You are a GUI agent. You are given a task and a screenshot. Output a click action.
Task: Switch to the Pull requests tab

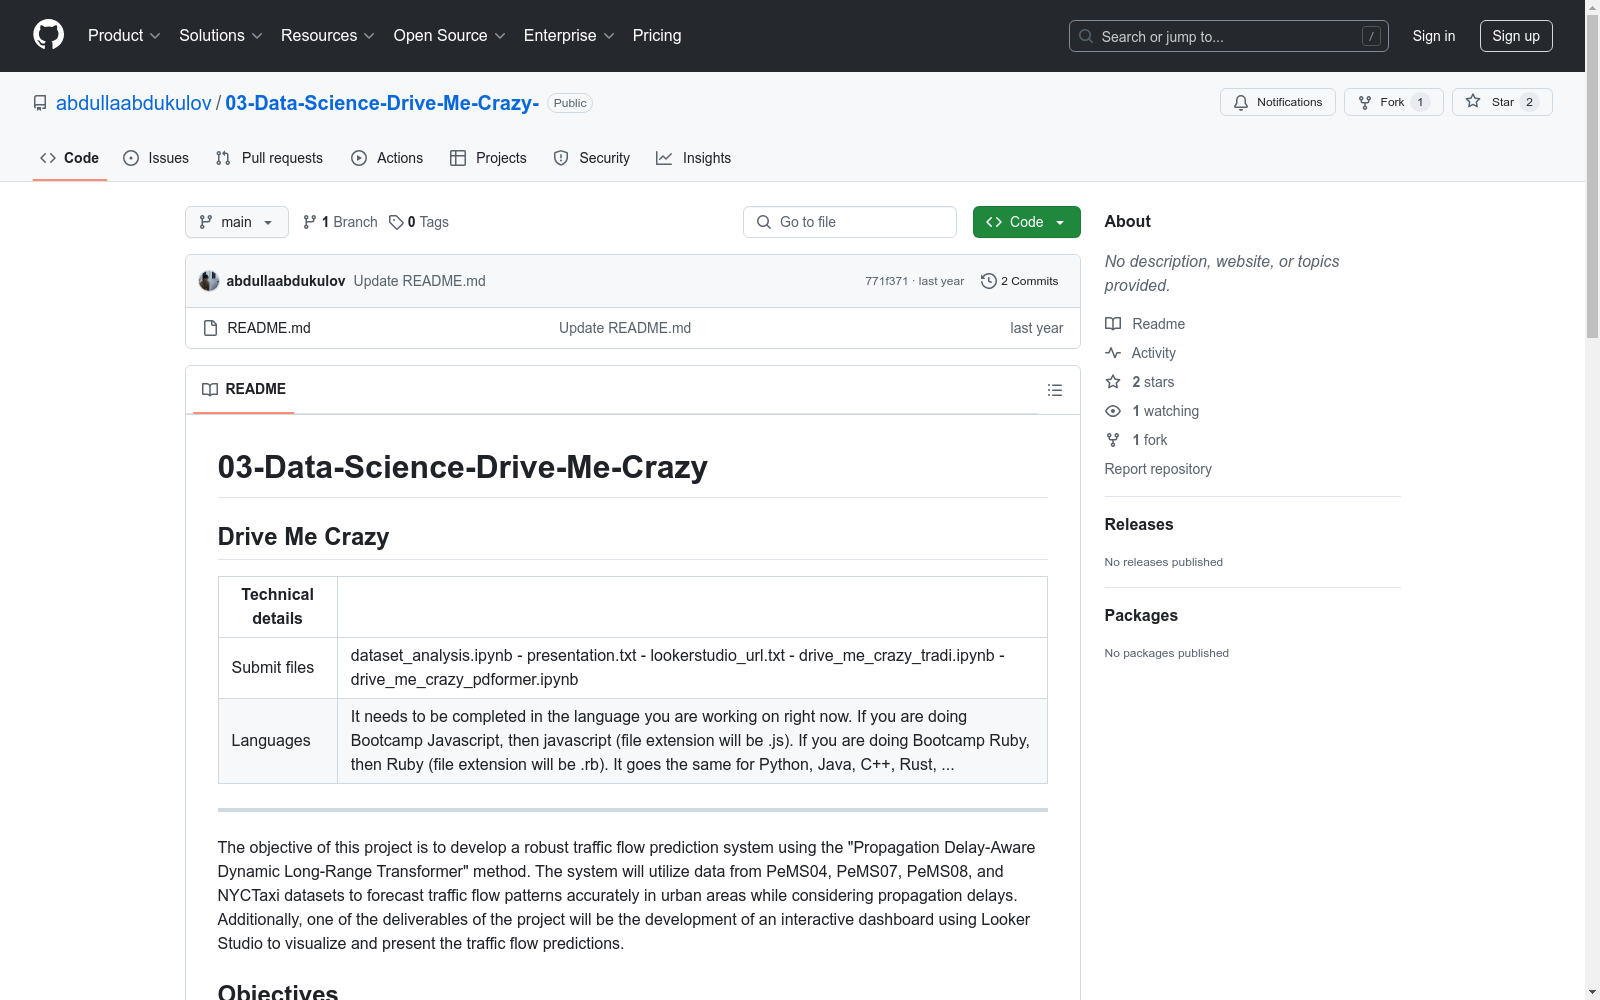pos(269,158)
